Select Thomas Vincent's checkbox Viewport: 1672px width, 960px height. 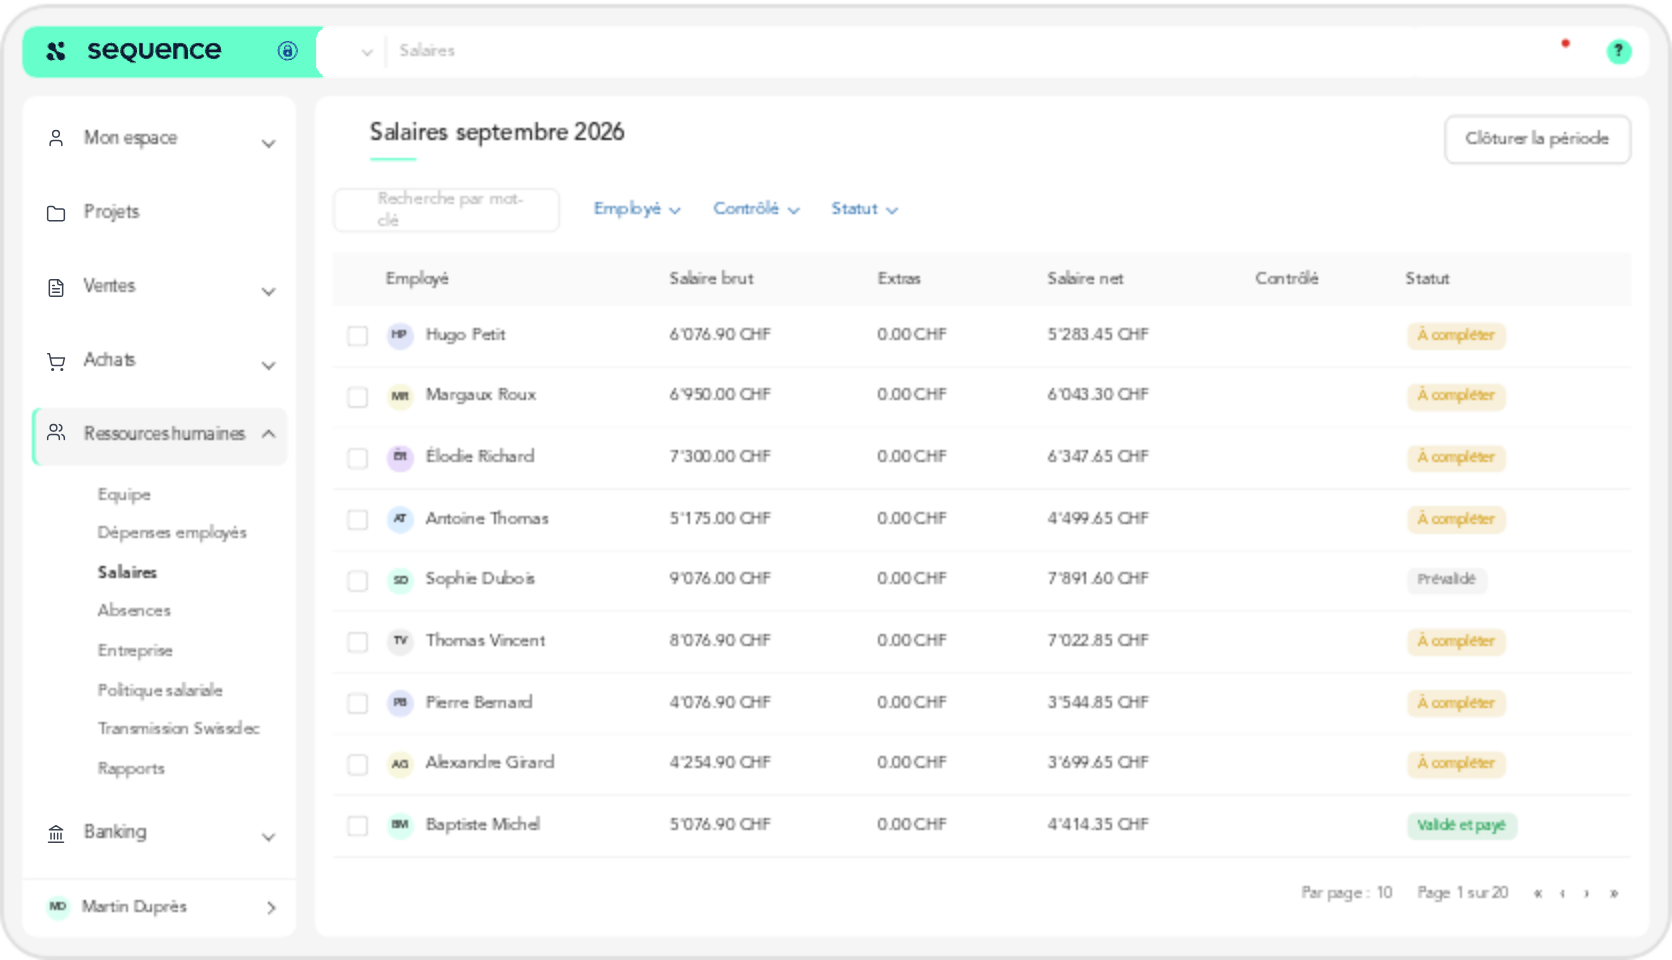357,642
